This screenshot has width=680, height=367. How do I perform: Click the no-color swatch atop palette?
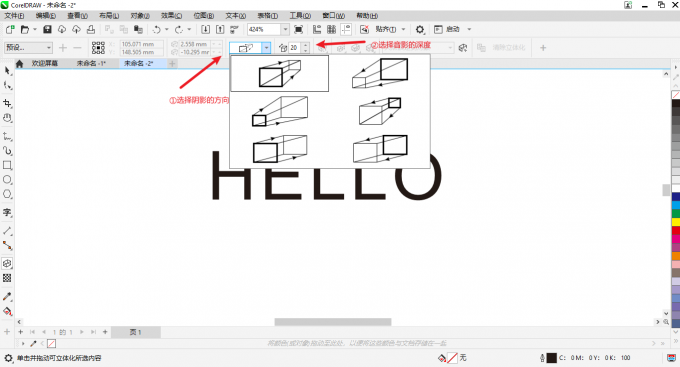(x=676, y=95)
